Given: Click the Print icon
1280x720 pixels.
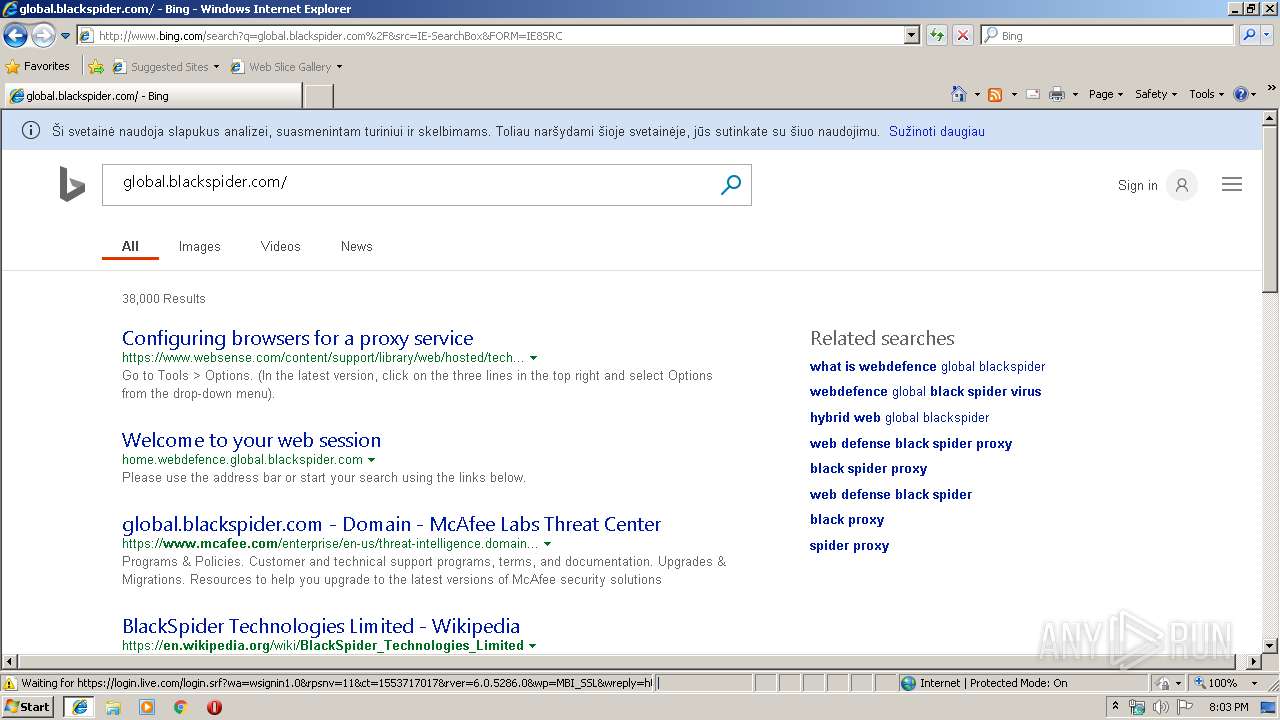Looking at the screenshot, I should [1057, 94].
